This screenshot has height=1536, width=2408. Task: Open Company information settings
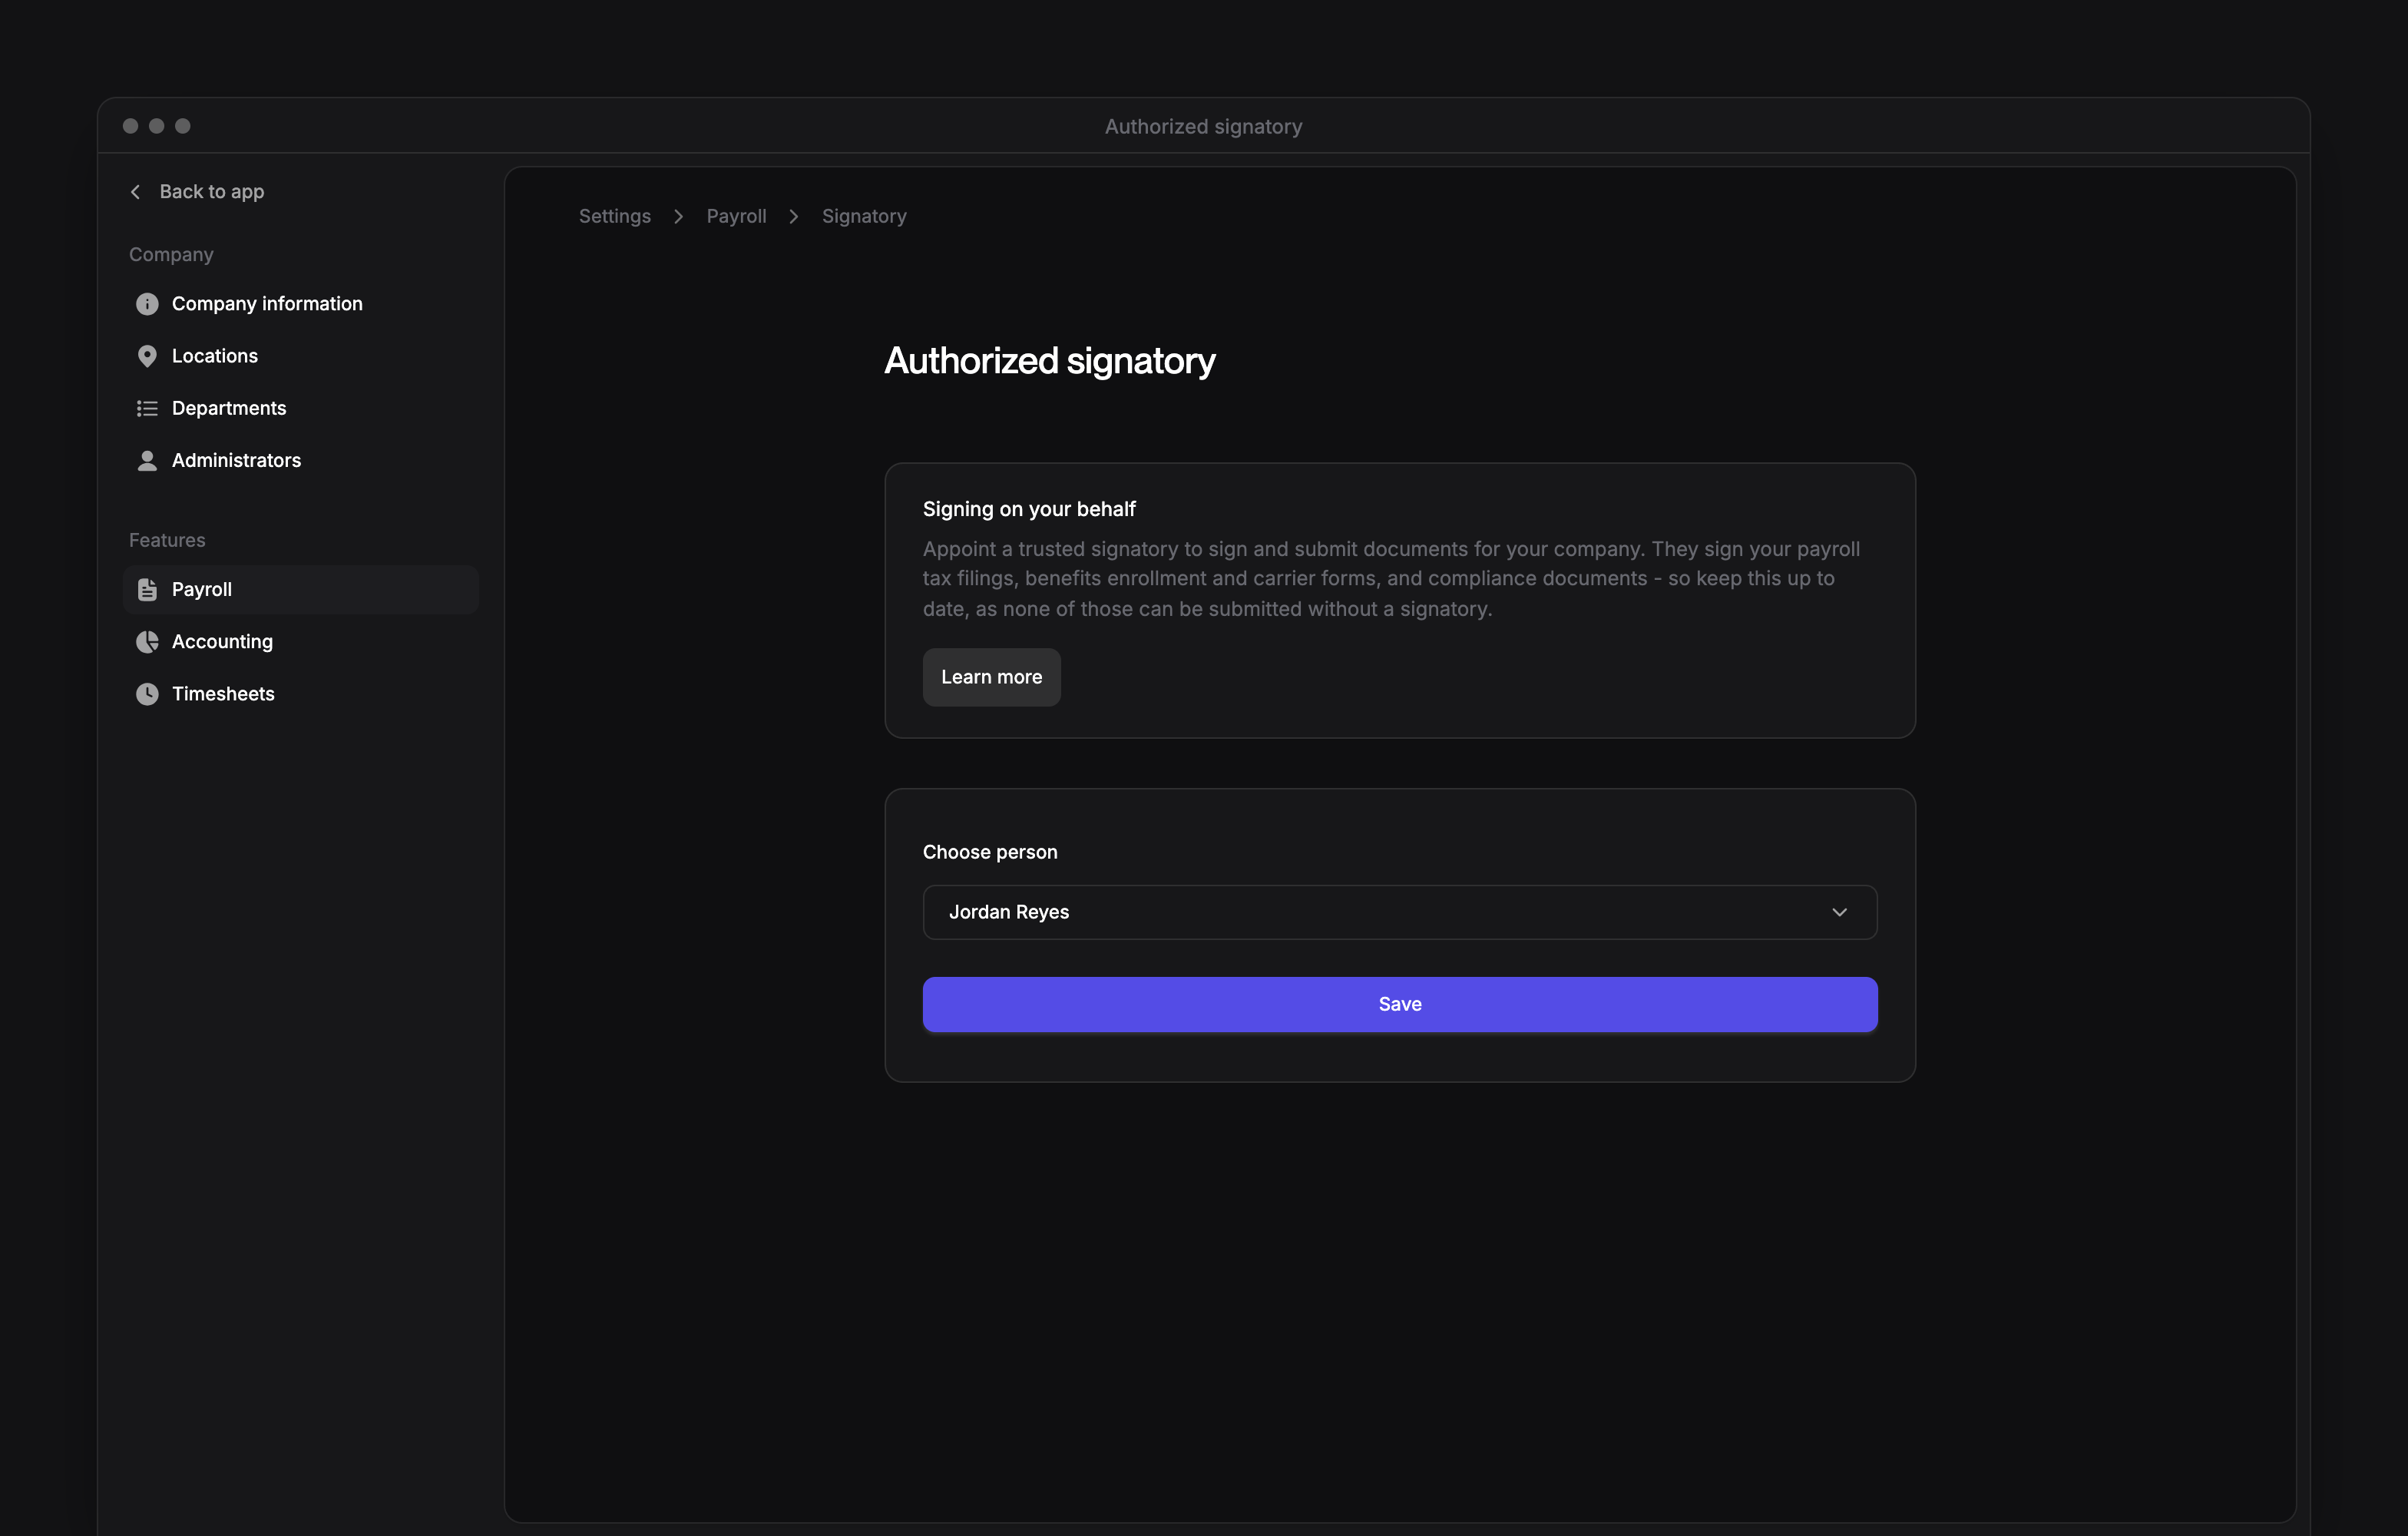coord(300,304)
